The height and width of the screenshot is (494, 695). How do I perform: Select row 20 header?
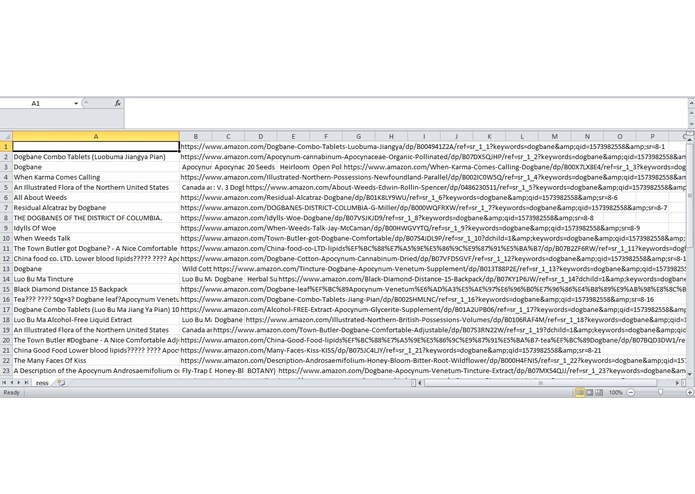[x=6, y=340]
